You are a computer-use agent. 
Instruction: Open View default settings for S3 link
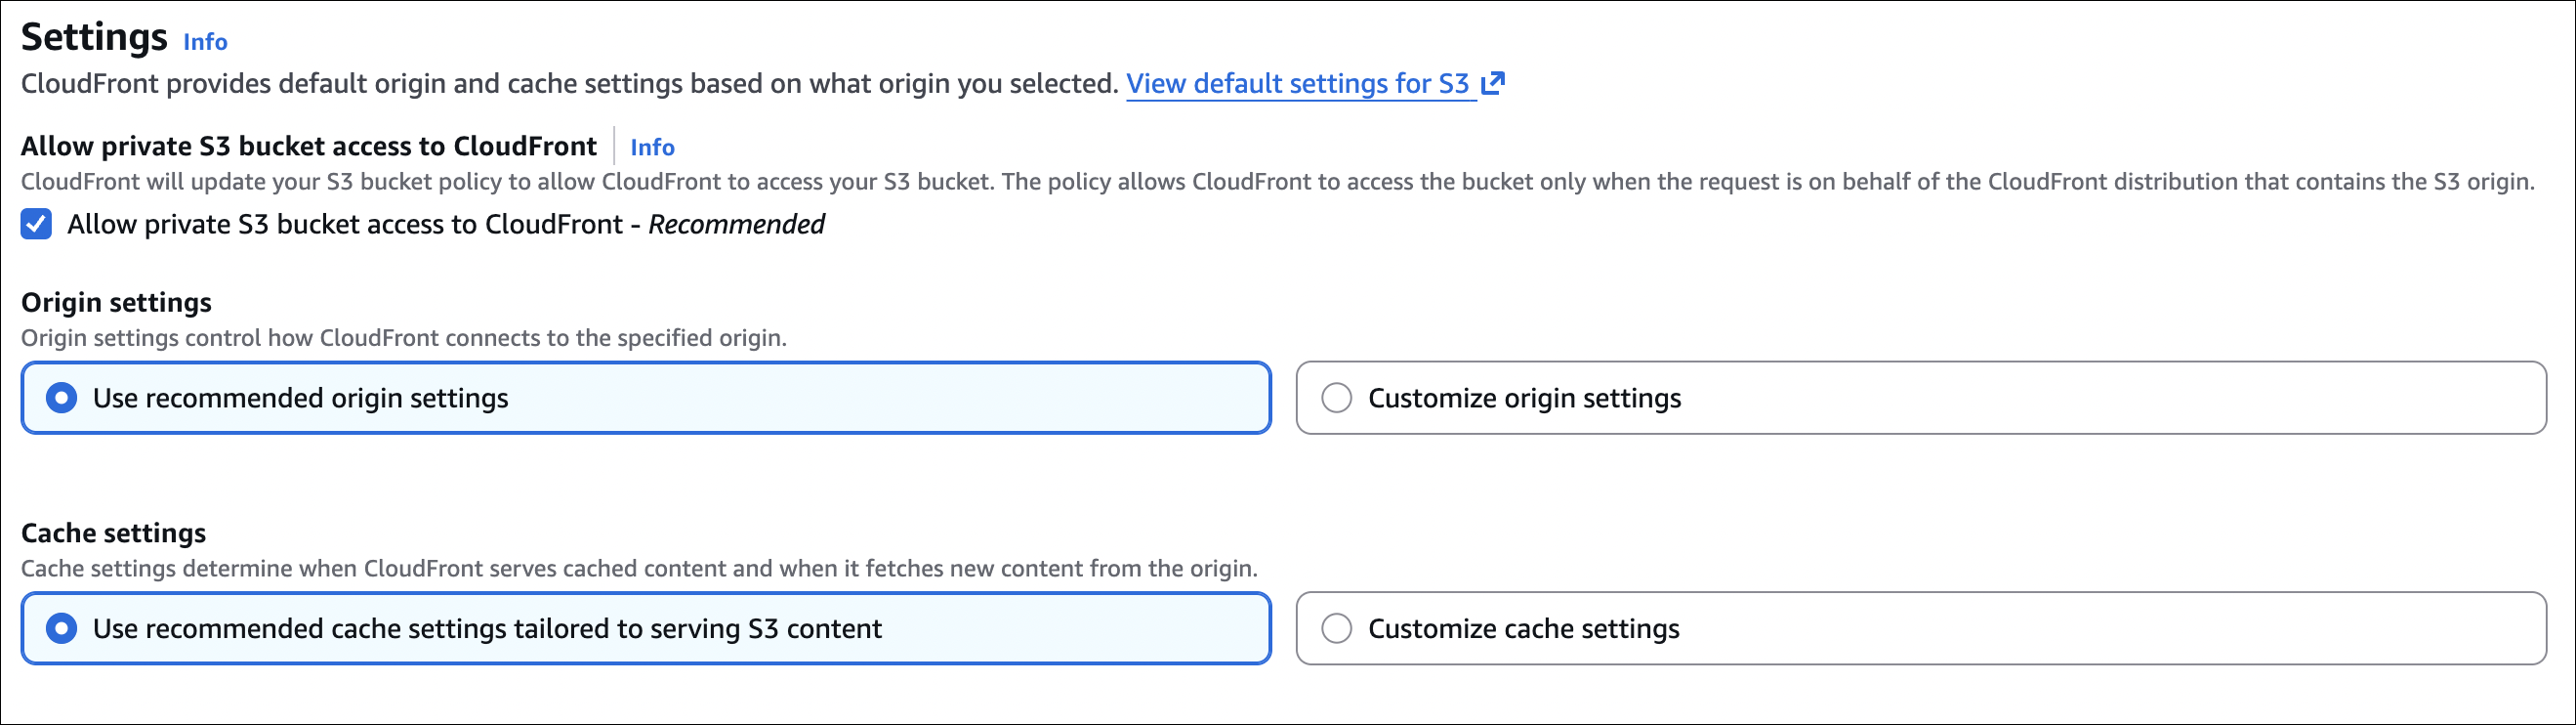(1297, 84)
